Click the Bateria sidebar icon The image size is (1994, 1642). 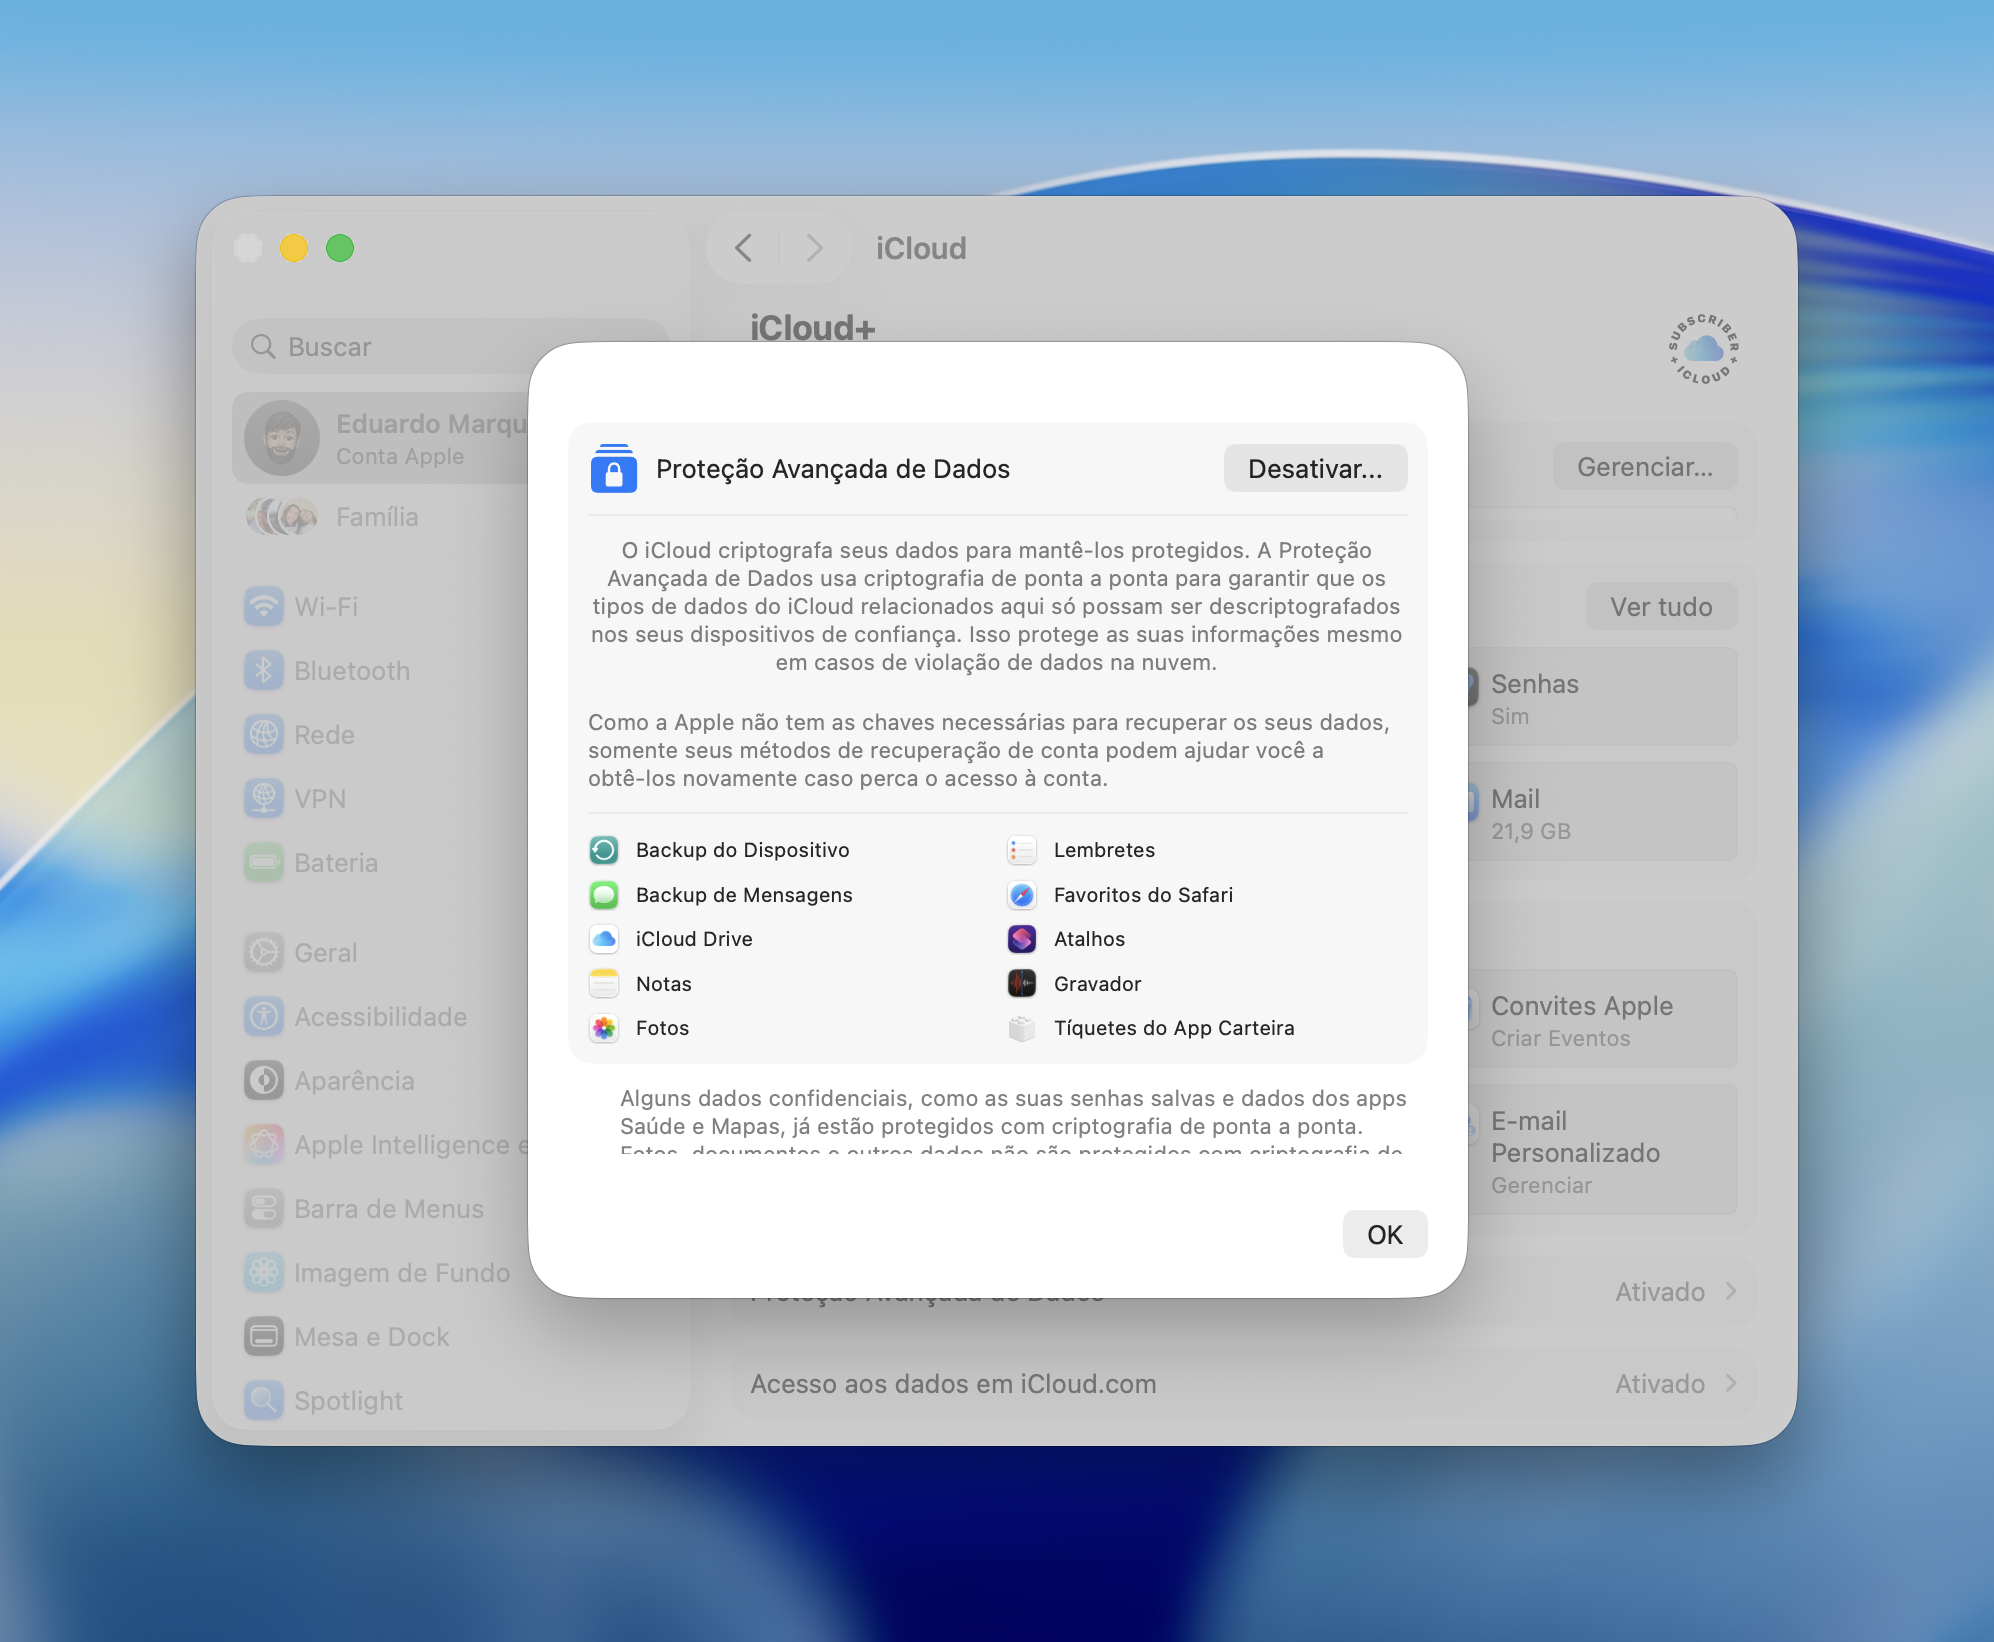(264, 863)
